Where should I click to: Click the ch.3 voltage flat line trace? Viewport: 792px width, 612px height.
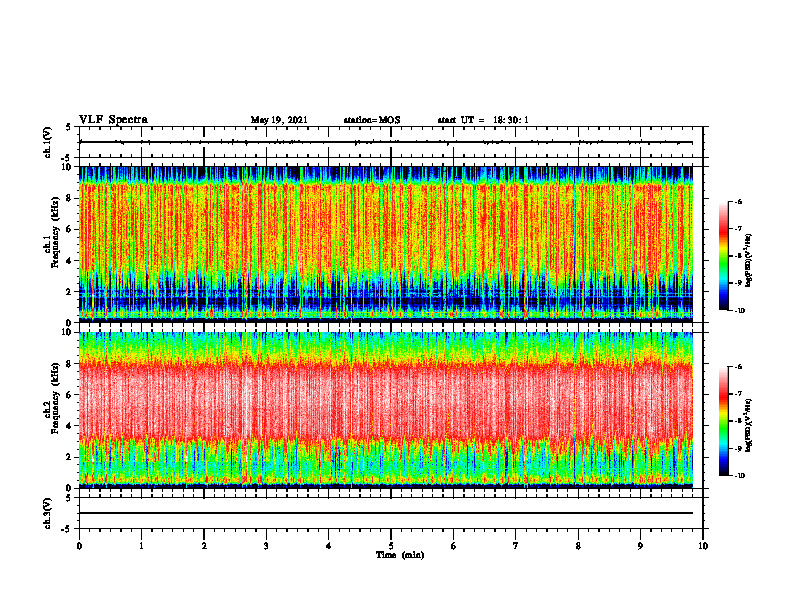pyautogui.click(x=386, y=513)
